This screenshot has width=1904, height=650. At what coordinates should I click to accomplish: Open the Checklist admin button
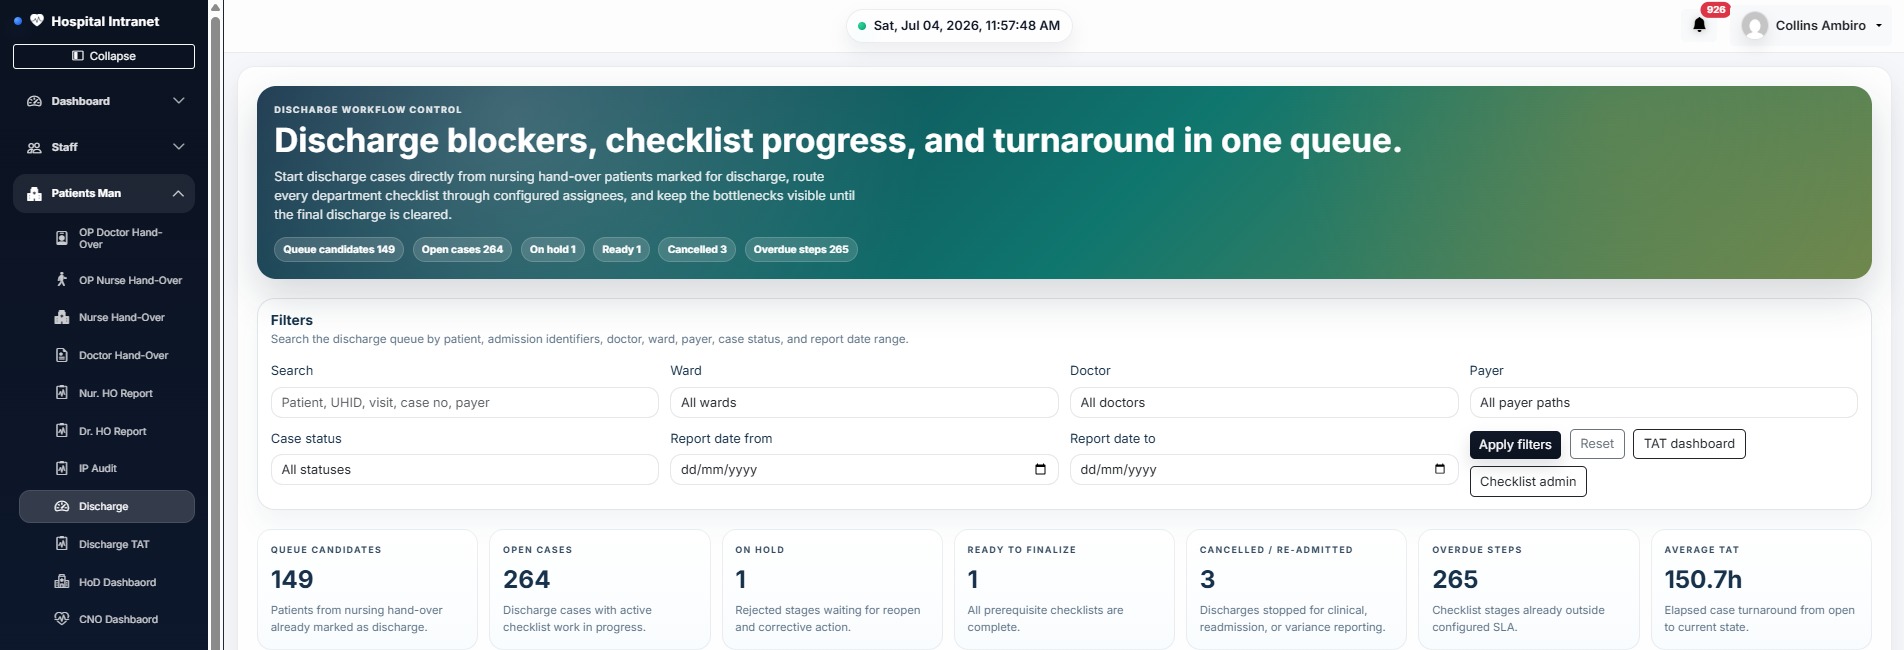point(1528,481)
